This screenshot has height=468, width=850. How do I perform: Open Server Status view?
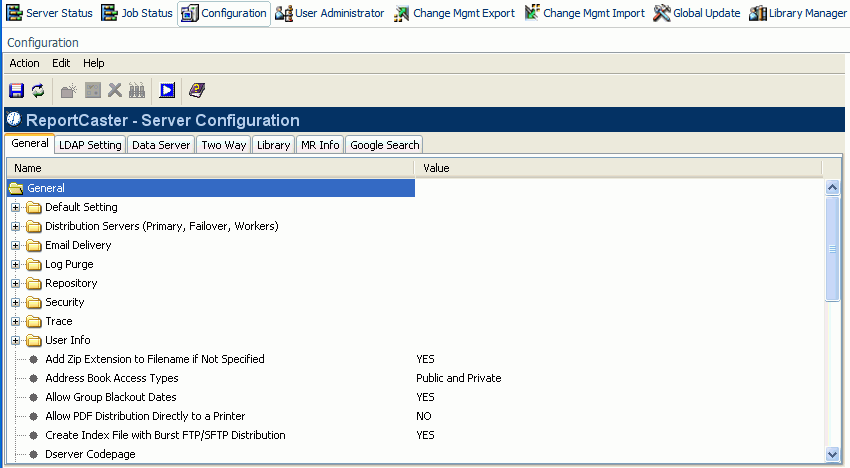[49, 13]
